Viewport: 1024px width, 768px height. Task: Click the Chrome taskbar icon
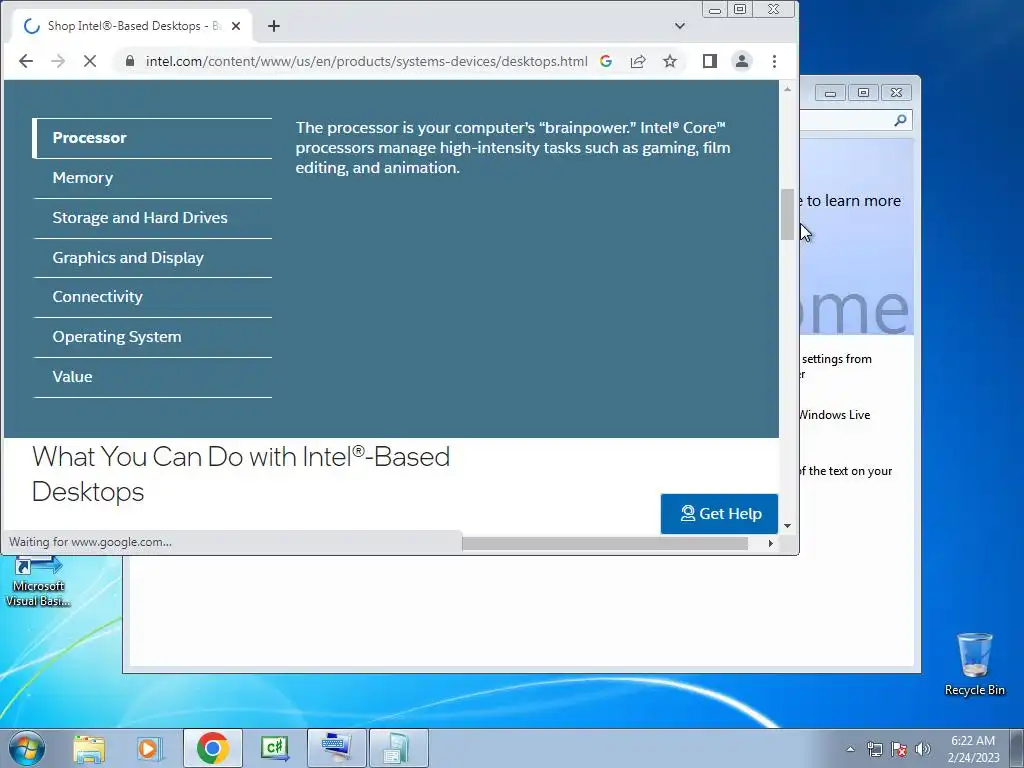click(213, 748)
